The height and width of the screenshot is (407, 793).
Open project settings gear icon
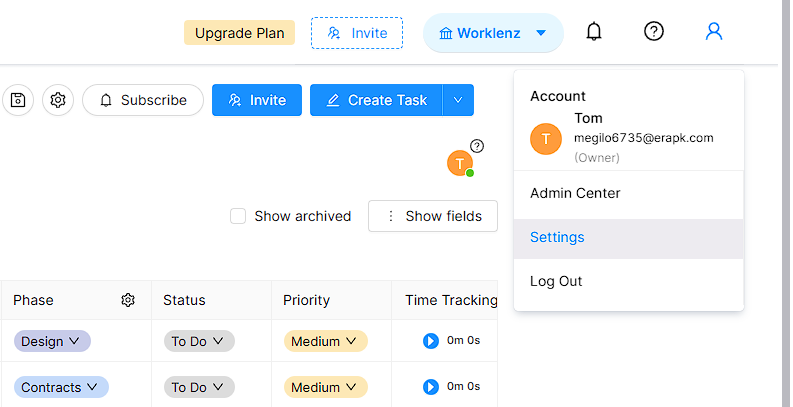[x=58, y=100]
